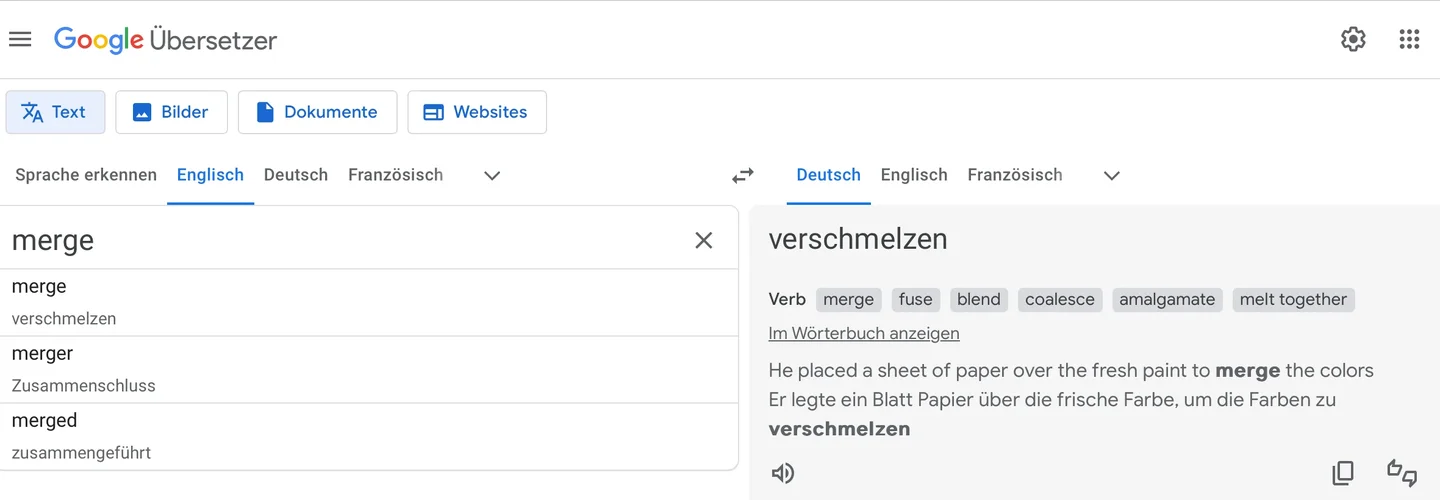Switch to Websites translation mode
This screenshot has height=500, width=1440.
point(476,112)
